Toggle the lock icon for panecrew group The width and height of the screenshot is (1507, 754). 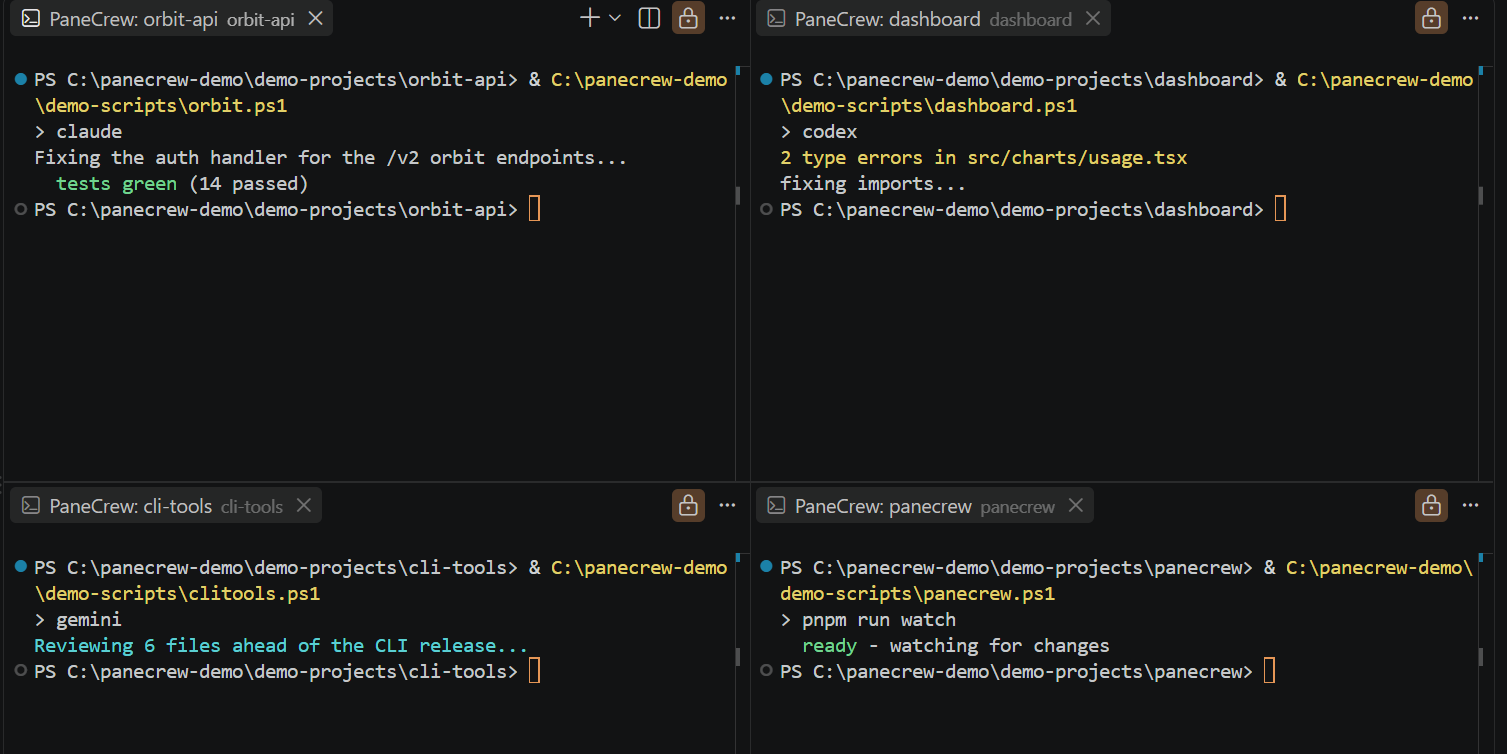coord(1431,506)
